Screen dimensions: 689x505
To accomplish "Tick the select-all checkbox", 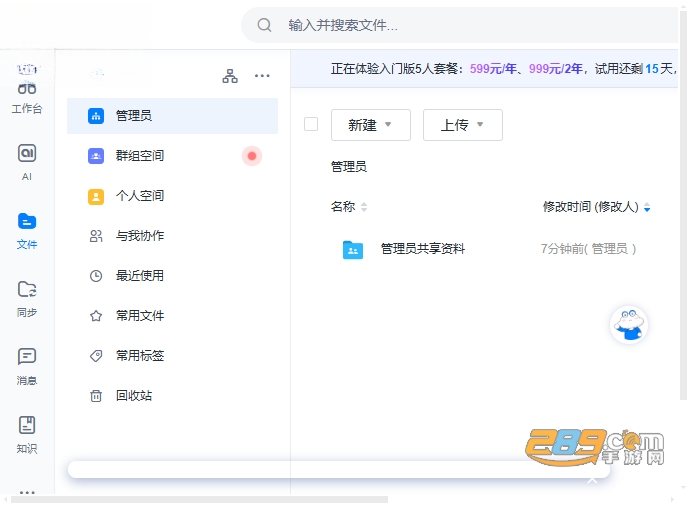I will pos(311,124).
